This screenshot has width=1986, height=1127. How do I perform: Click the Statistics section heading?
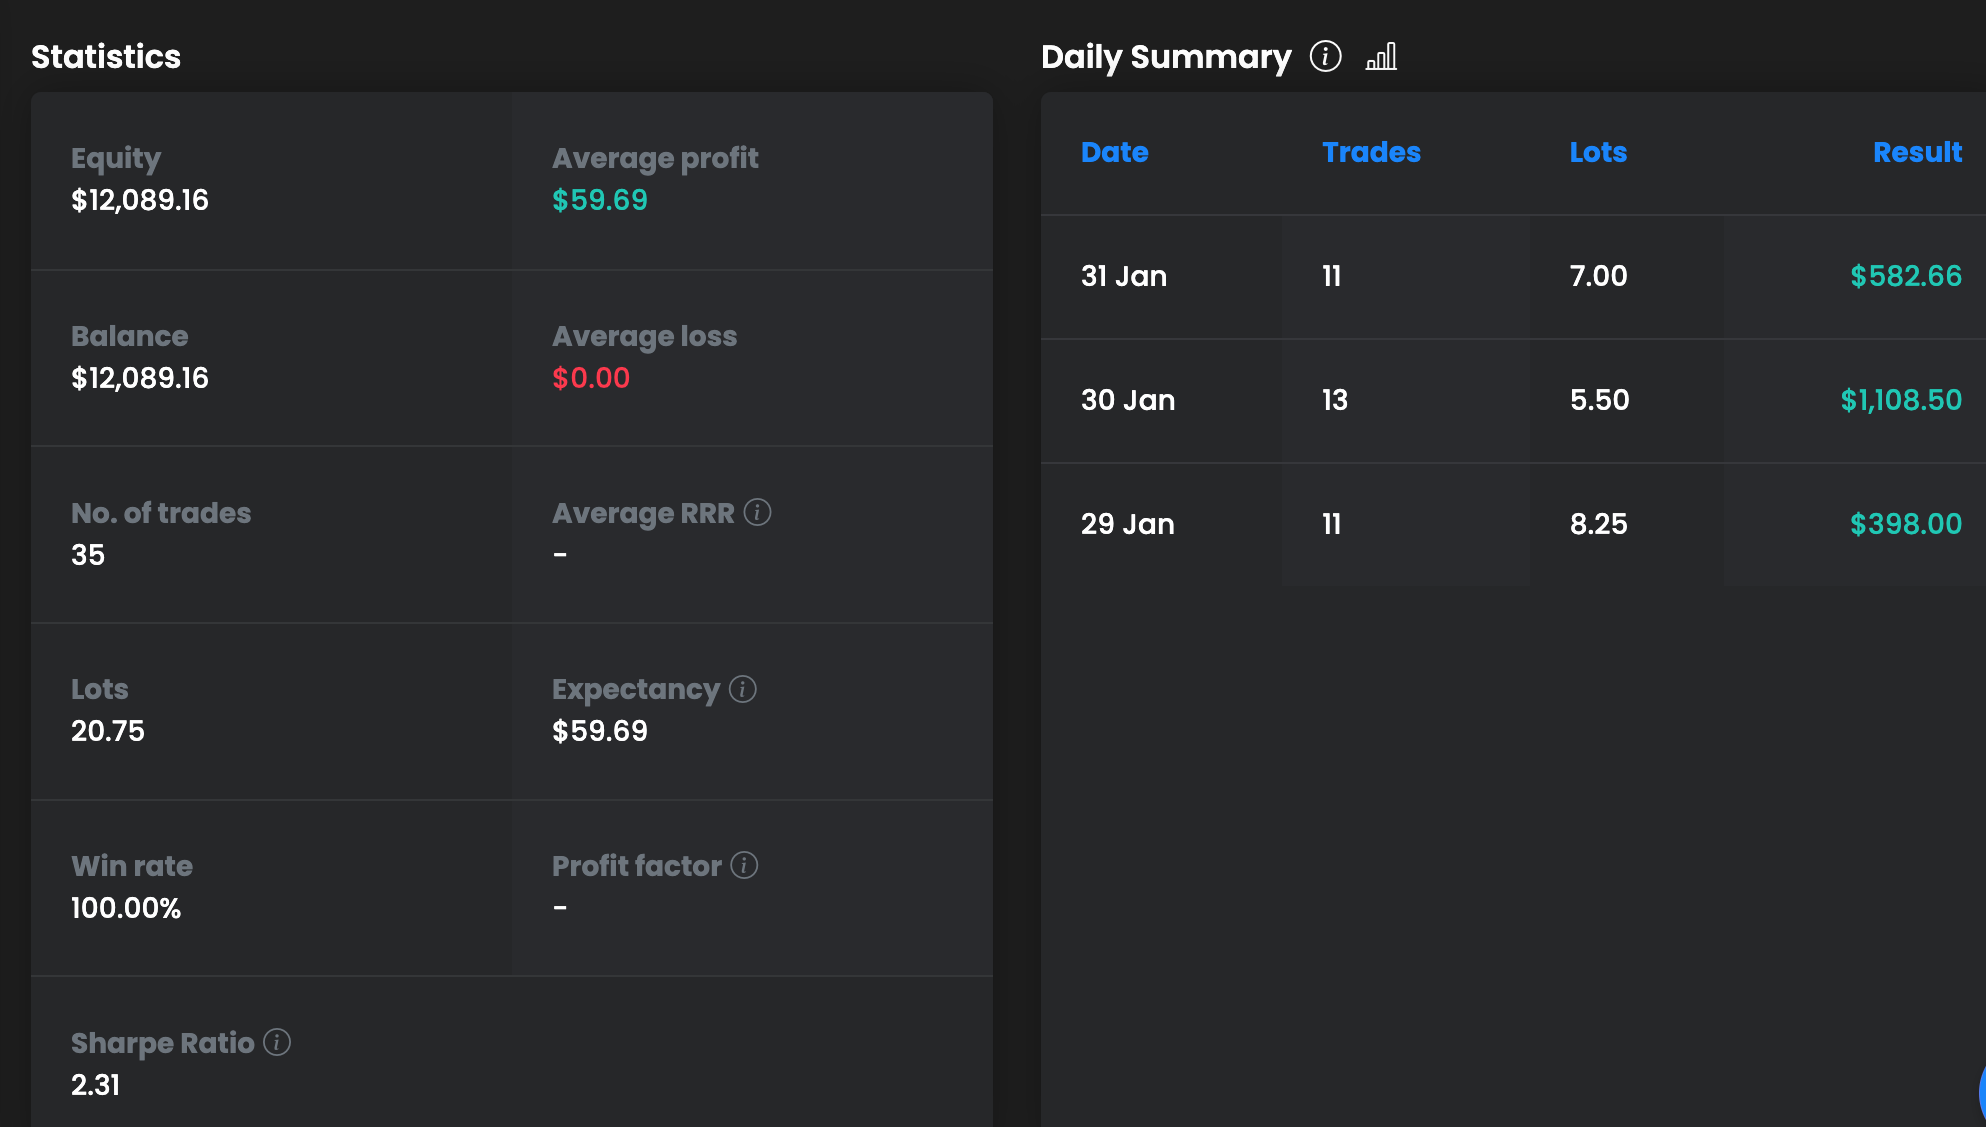pos(106,57)
